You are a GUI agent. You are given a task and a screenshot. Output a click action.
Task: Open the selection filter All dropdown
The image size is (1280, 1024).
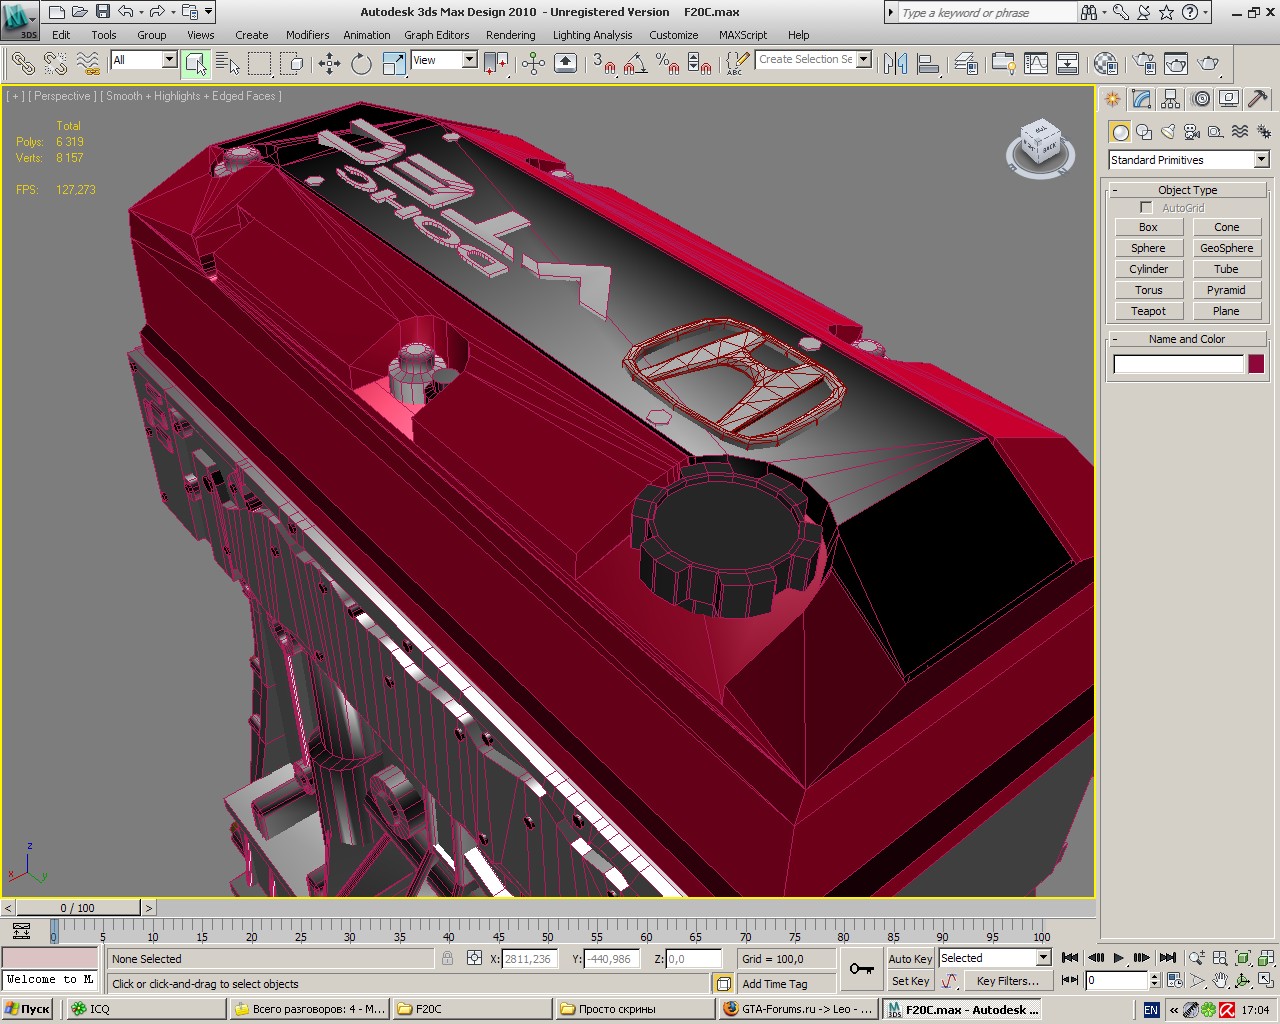tap(169, 60)
